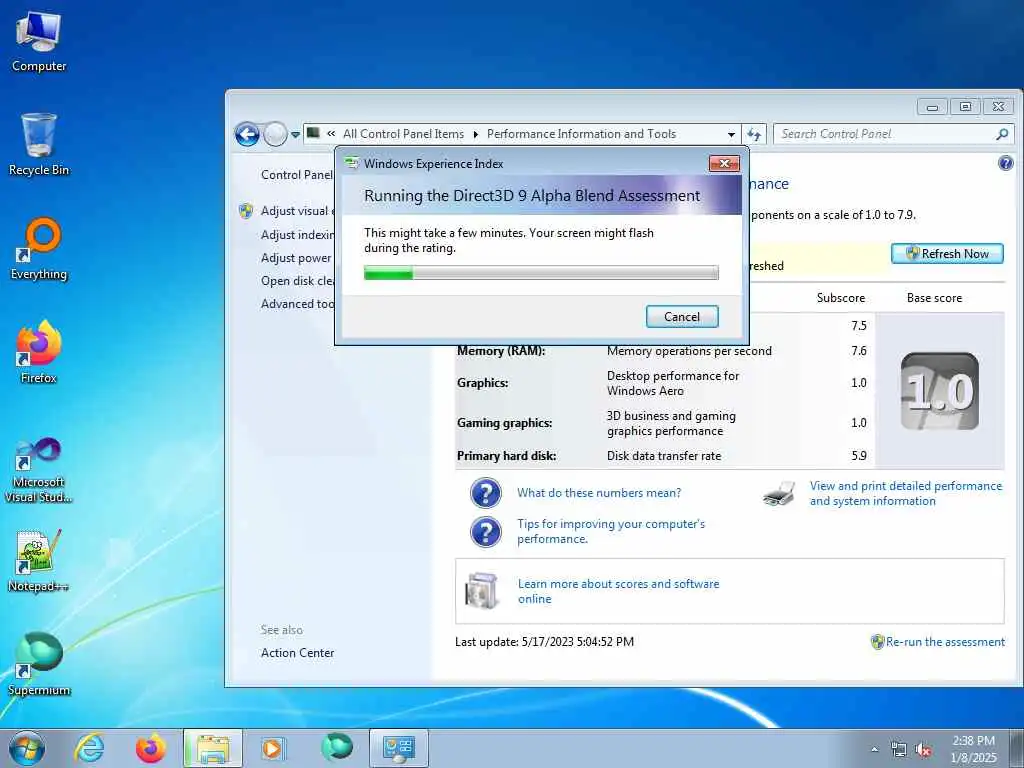The image size is (1024, 768).
Task: Click the address bar Control Panel icon
Action: point(313,133)
